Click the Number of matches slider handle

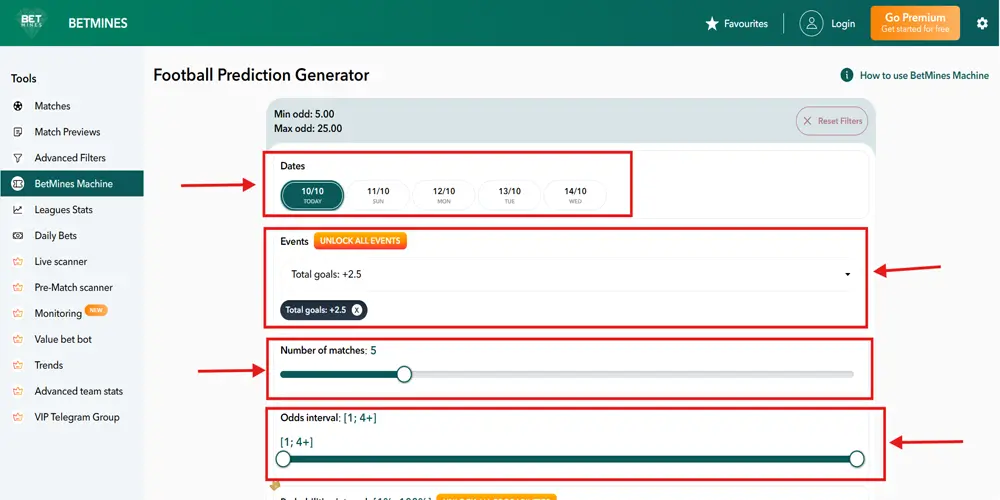point(404,374)
